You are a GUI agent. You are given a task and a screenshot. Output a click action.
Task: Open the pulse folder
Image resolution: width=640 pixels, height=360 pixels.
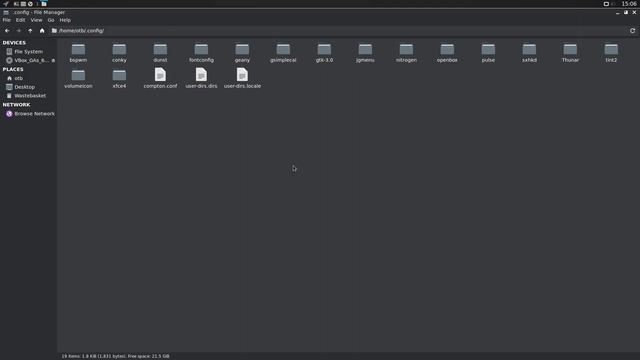pos(488,53)
